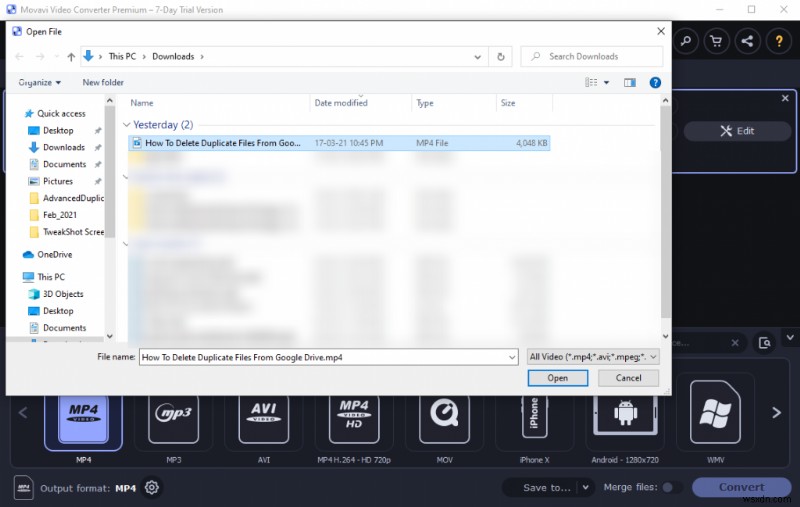
Task: Open the shopping cart icon in Movavi
Action: pos(716,41)
